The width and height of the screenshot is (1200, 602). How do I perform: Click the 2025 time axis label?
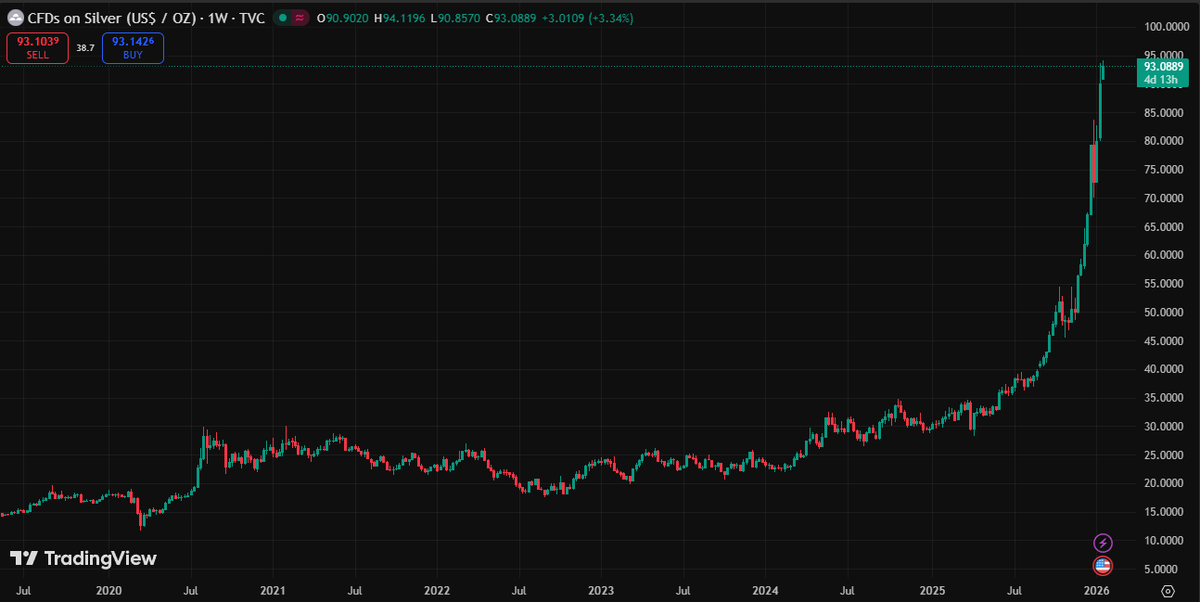tap(932, 591)
